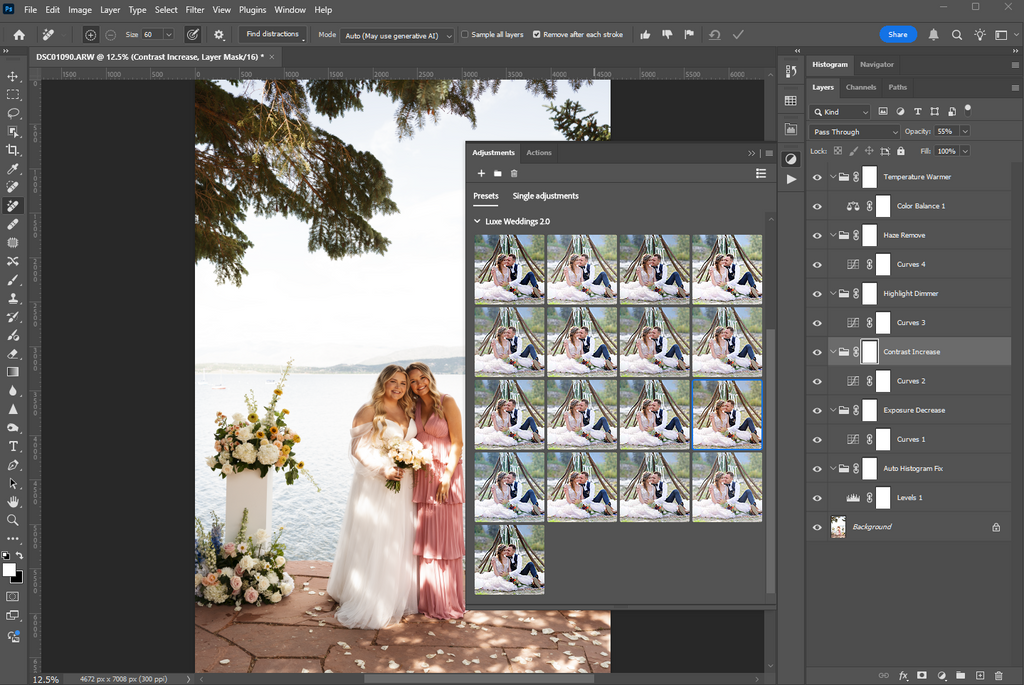Select the Hand tool
The height and width of the screenshot is (685, 1024).
(x=13, y=501)
